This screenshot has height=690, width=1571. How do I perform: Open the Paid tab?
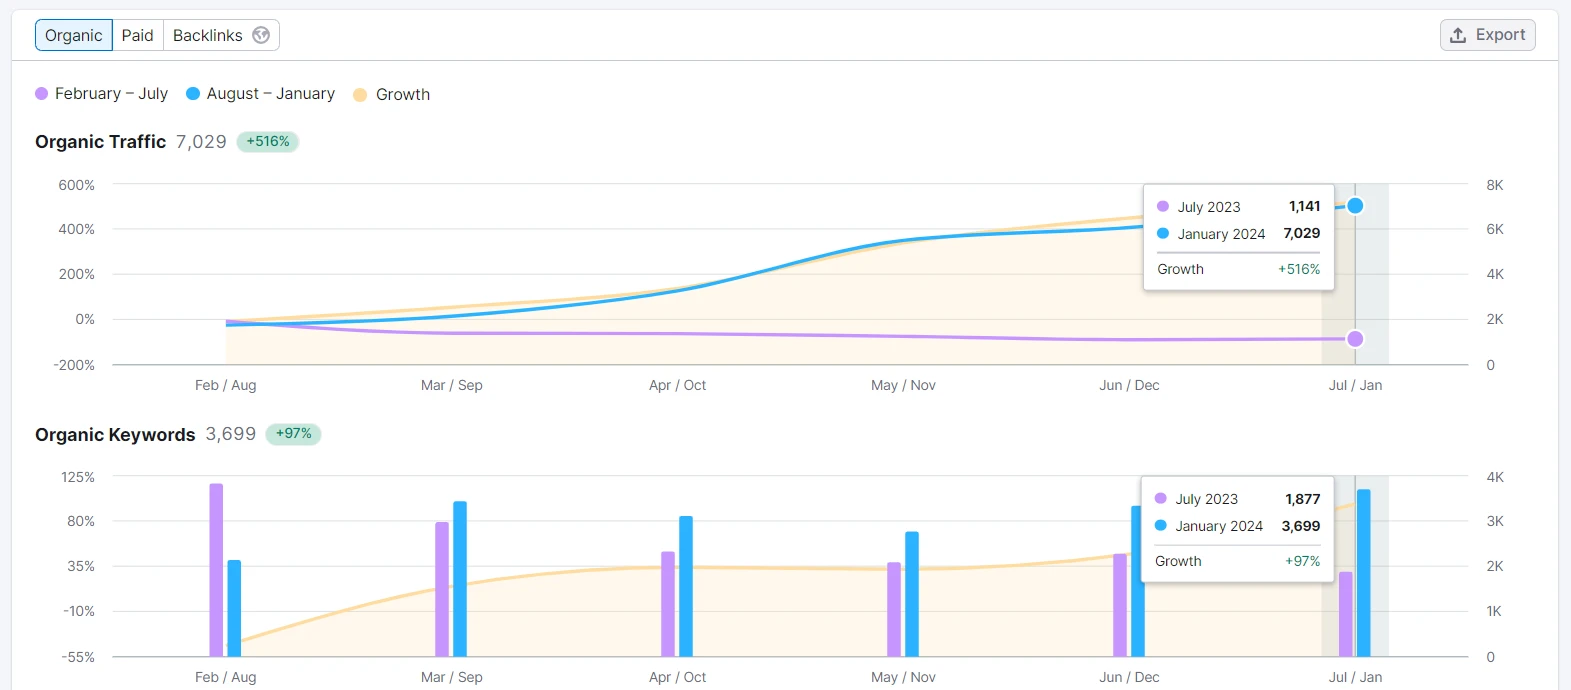[138, 35]
